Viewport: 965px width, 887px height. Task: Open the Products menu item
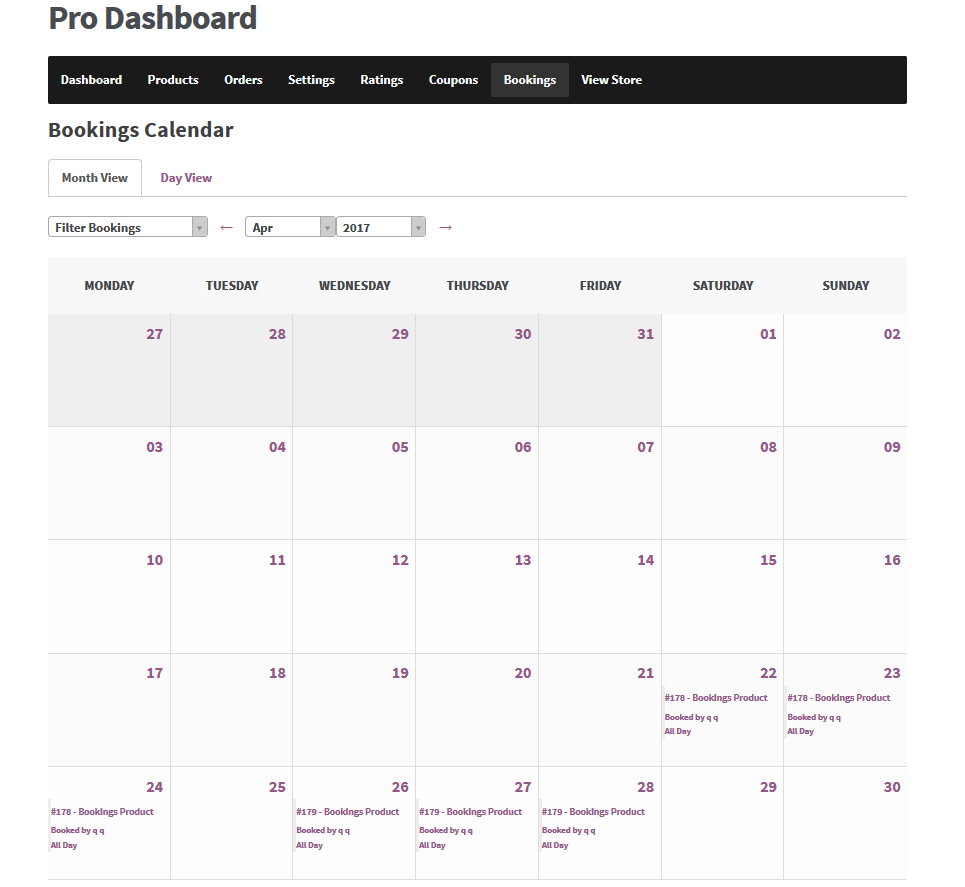173,80
